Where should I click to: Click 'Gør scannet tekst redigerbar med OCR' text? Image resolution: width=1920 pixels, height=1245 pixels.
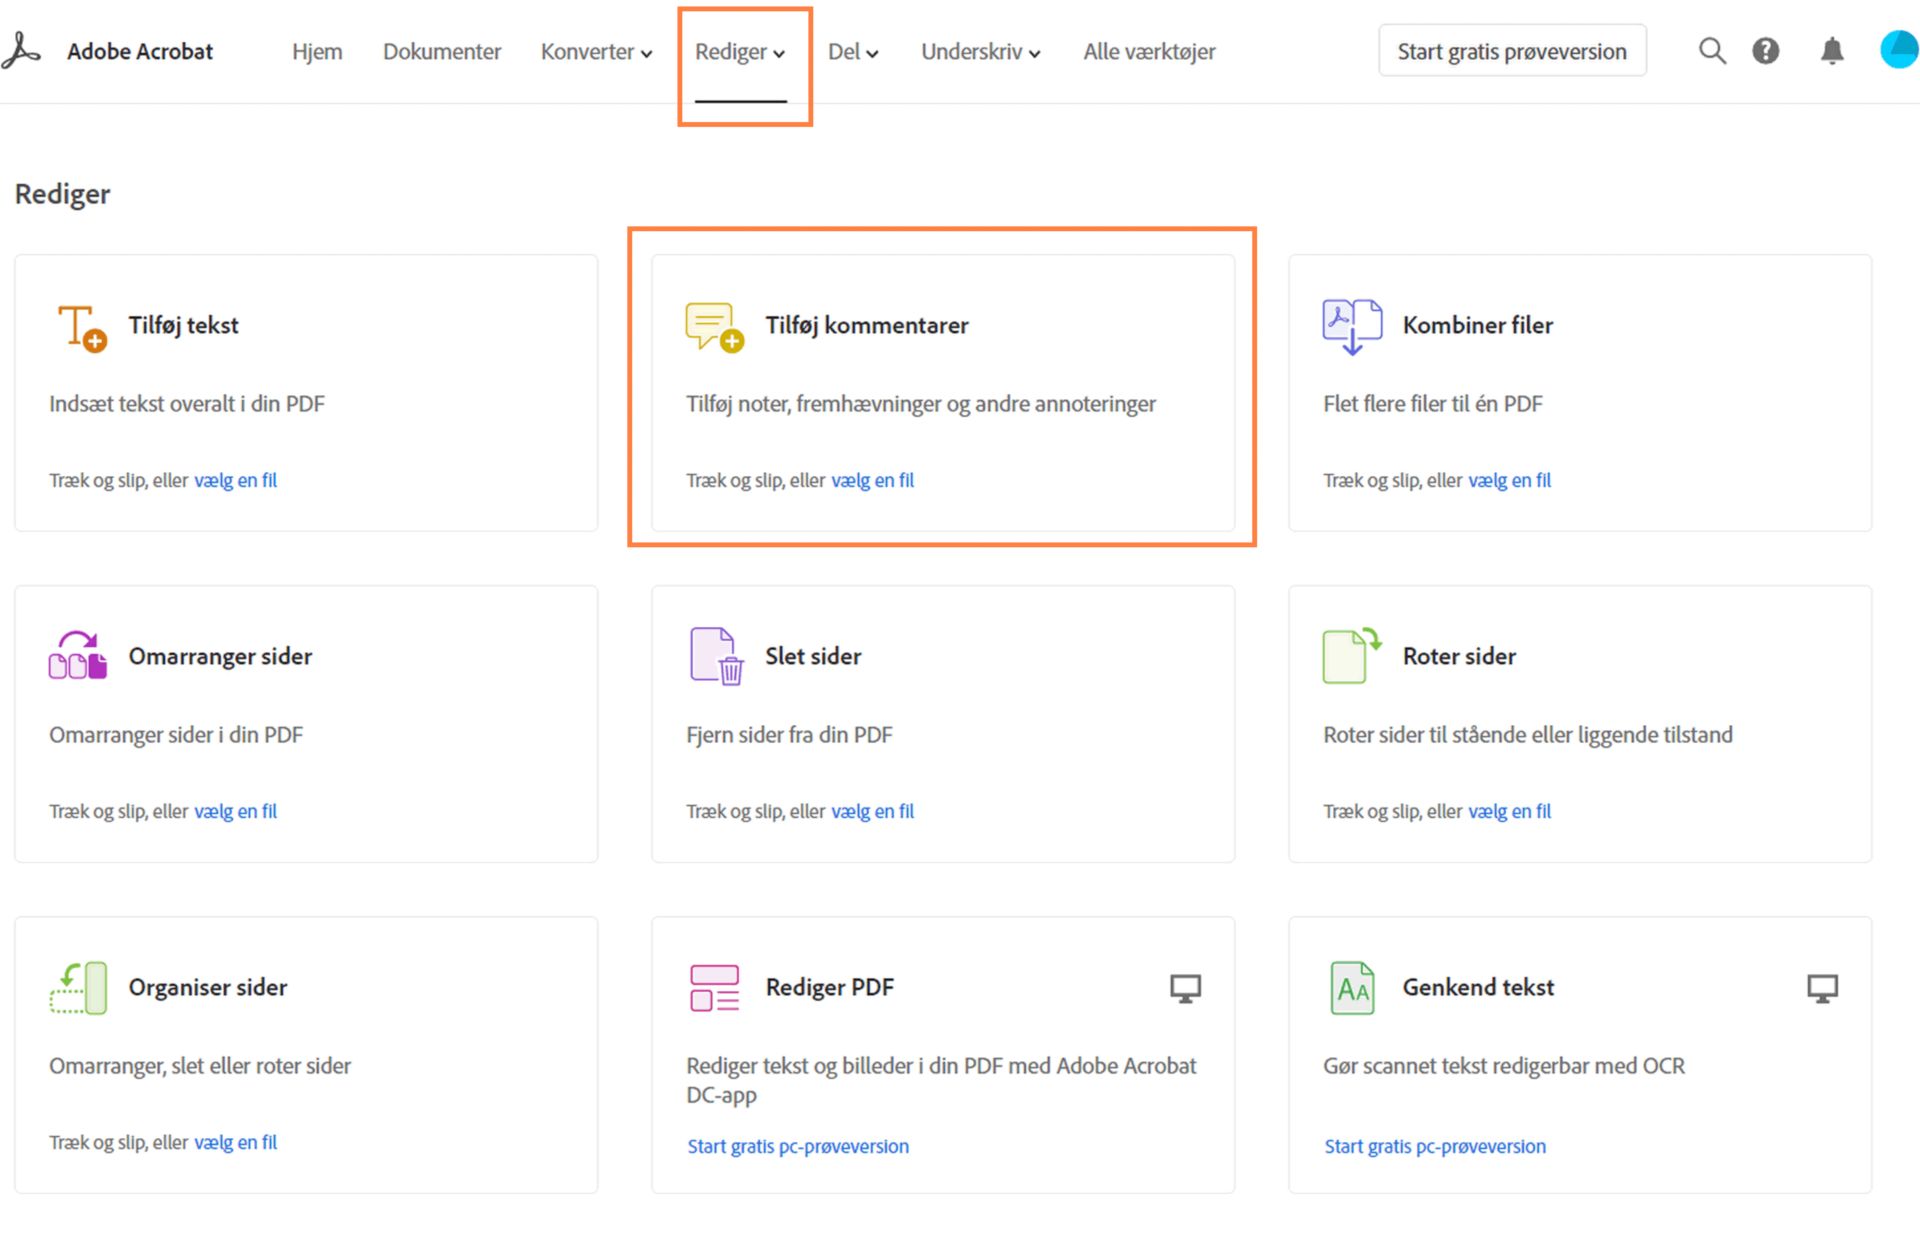[1504, 1066]
